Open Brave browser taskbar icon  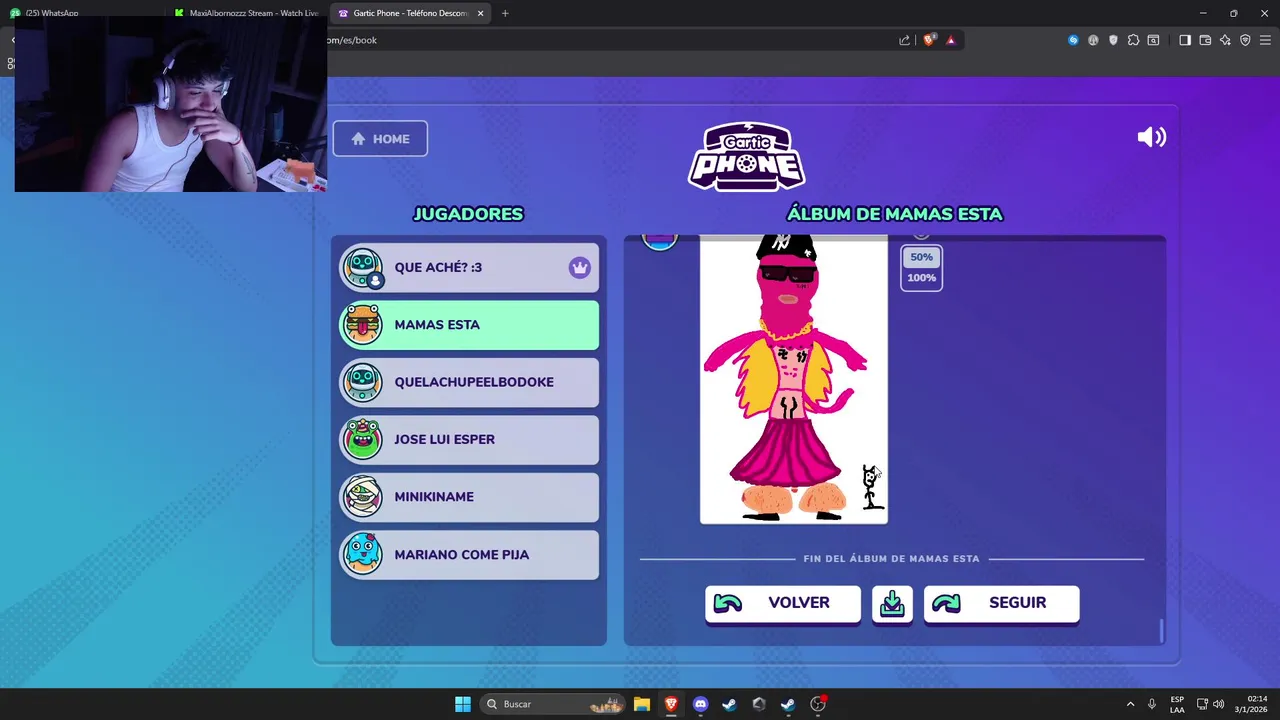671,704
